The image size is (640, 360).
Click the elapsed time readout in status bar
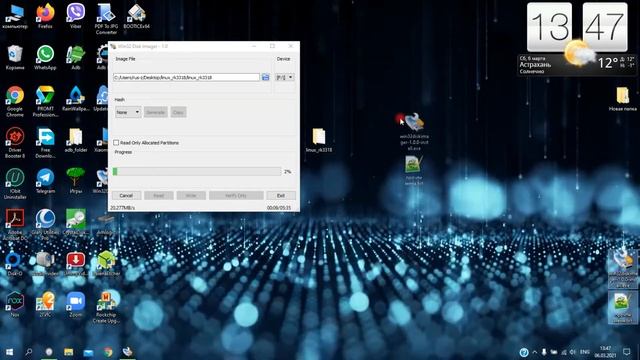click(279, 208)
